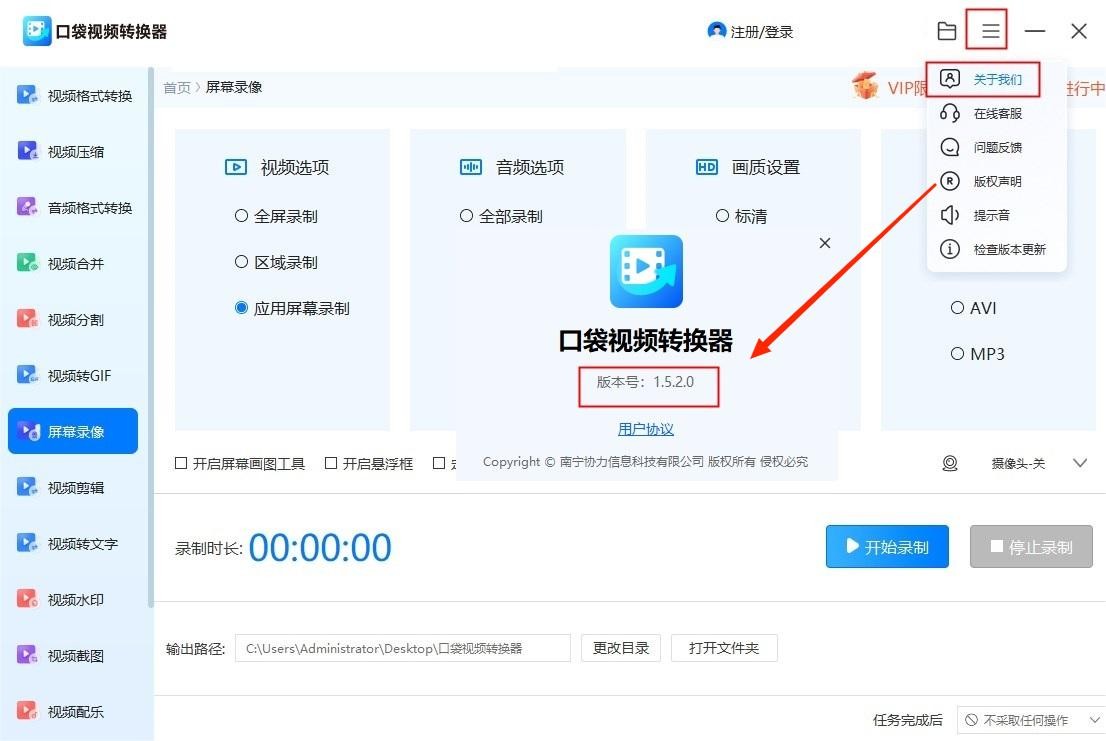Click the app icon in about dialog
This screenshot has height=741, width=1106.
click(646, 271)
